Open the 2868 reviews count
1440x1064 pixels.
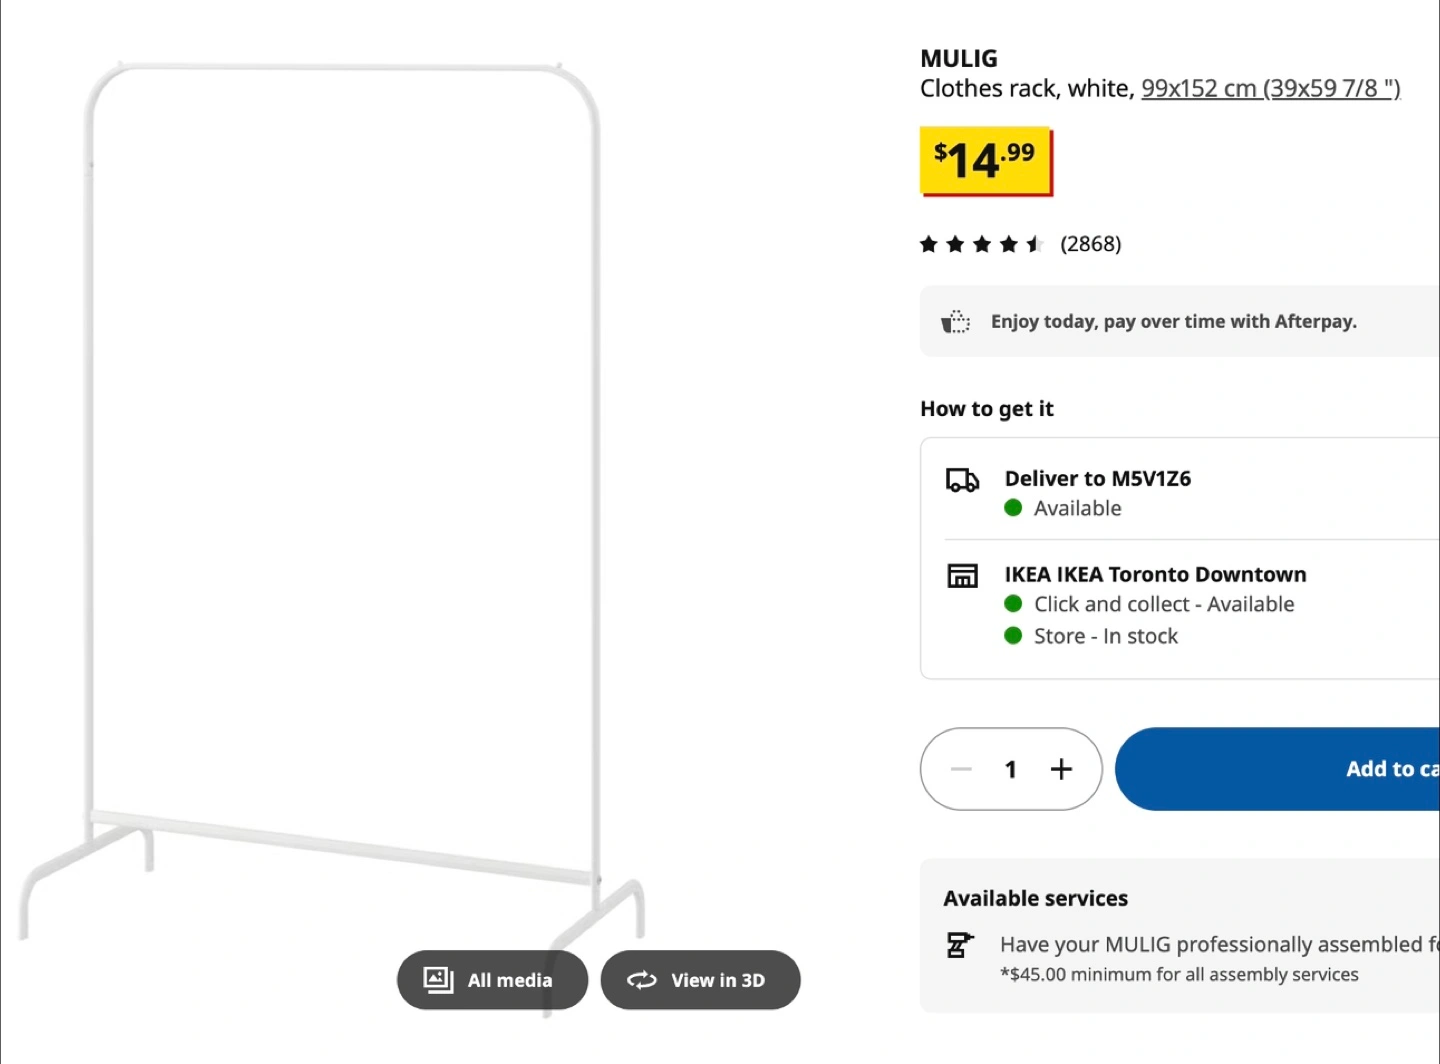1090,244
